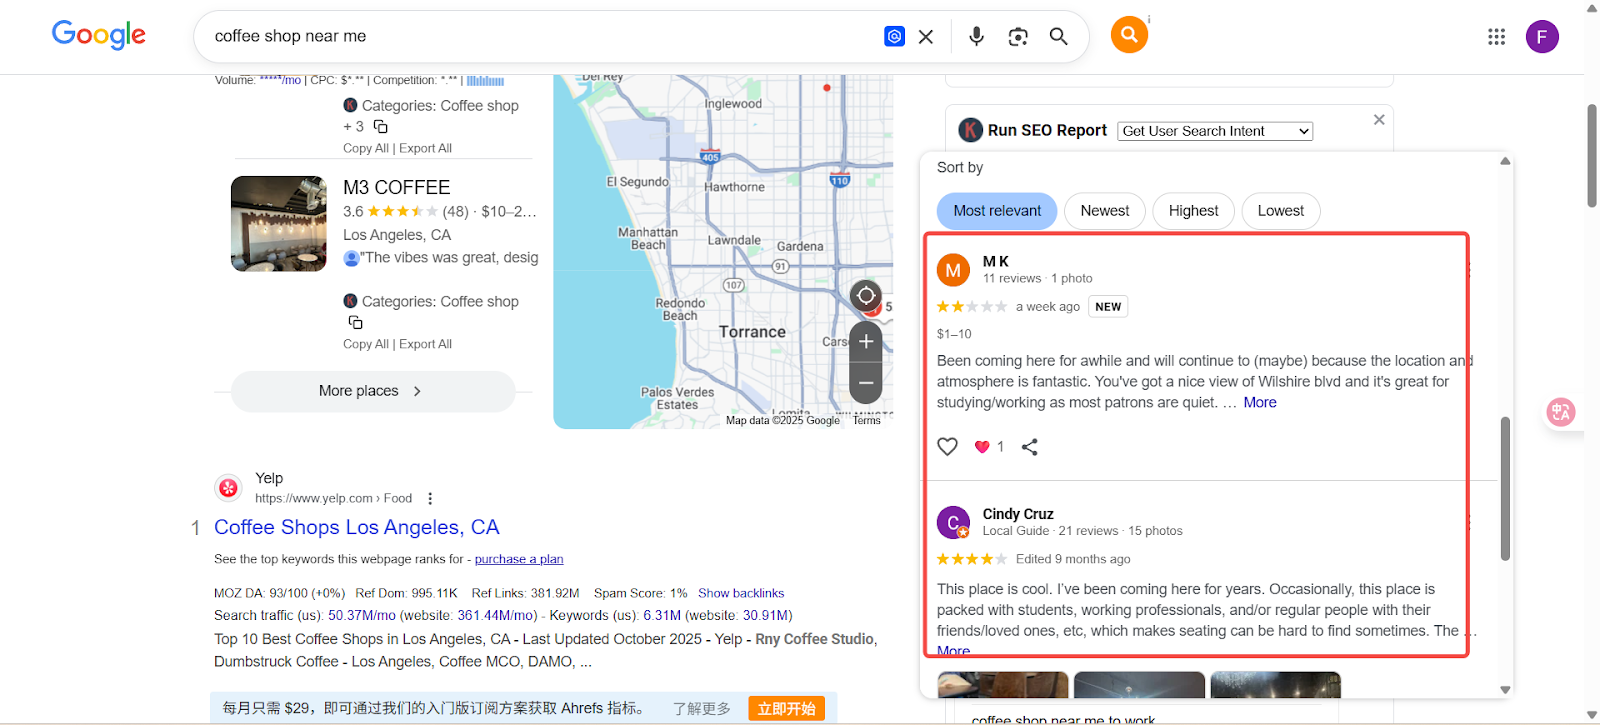Open M3 COFFEE photo thumbnail
Image resolution: width=1600 pixels, height=725 pixels.
point(279,224)
